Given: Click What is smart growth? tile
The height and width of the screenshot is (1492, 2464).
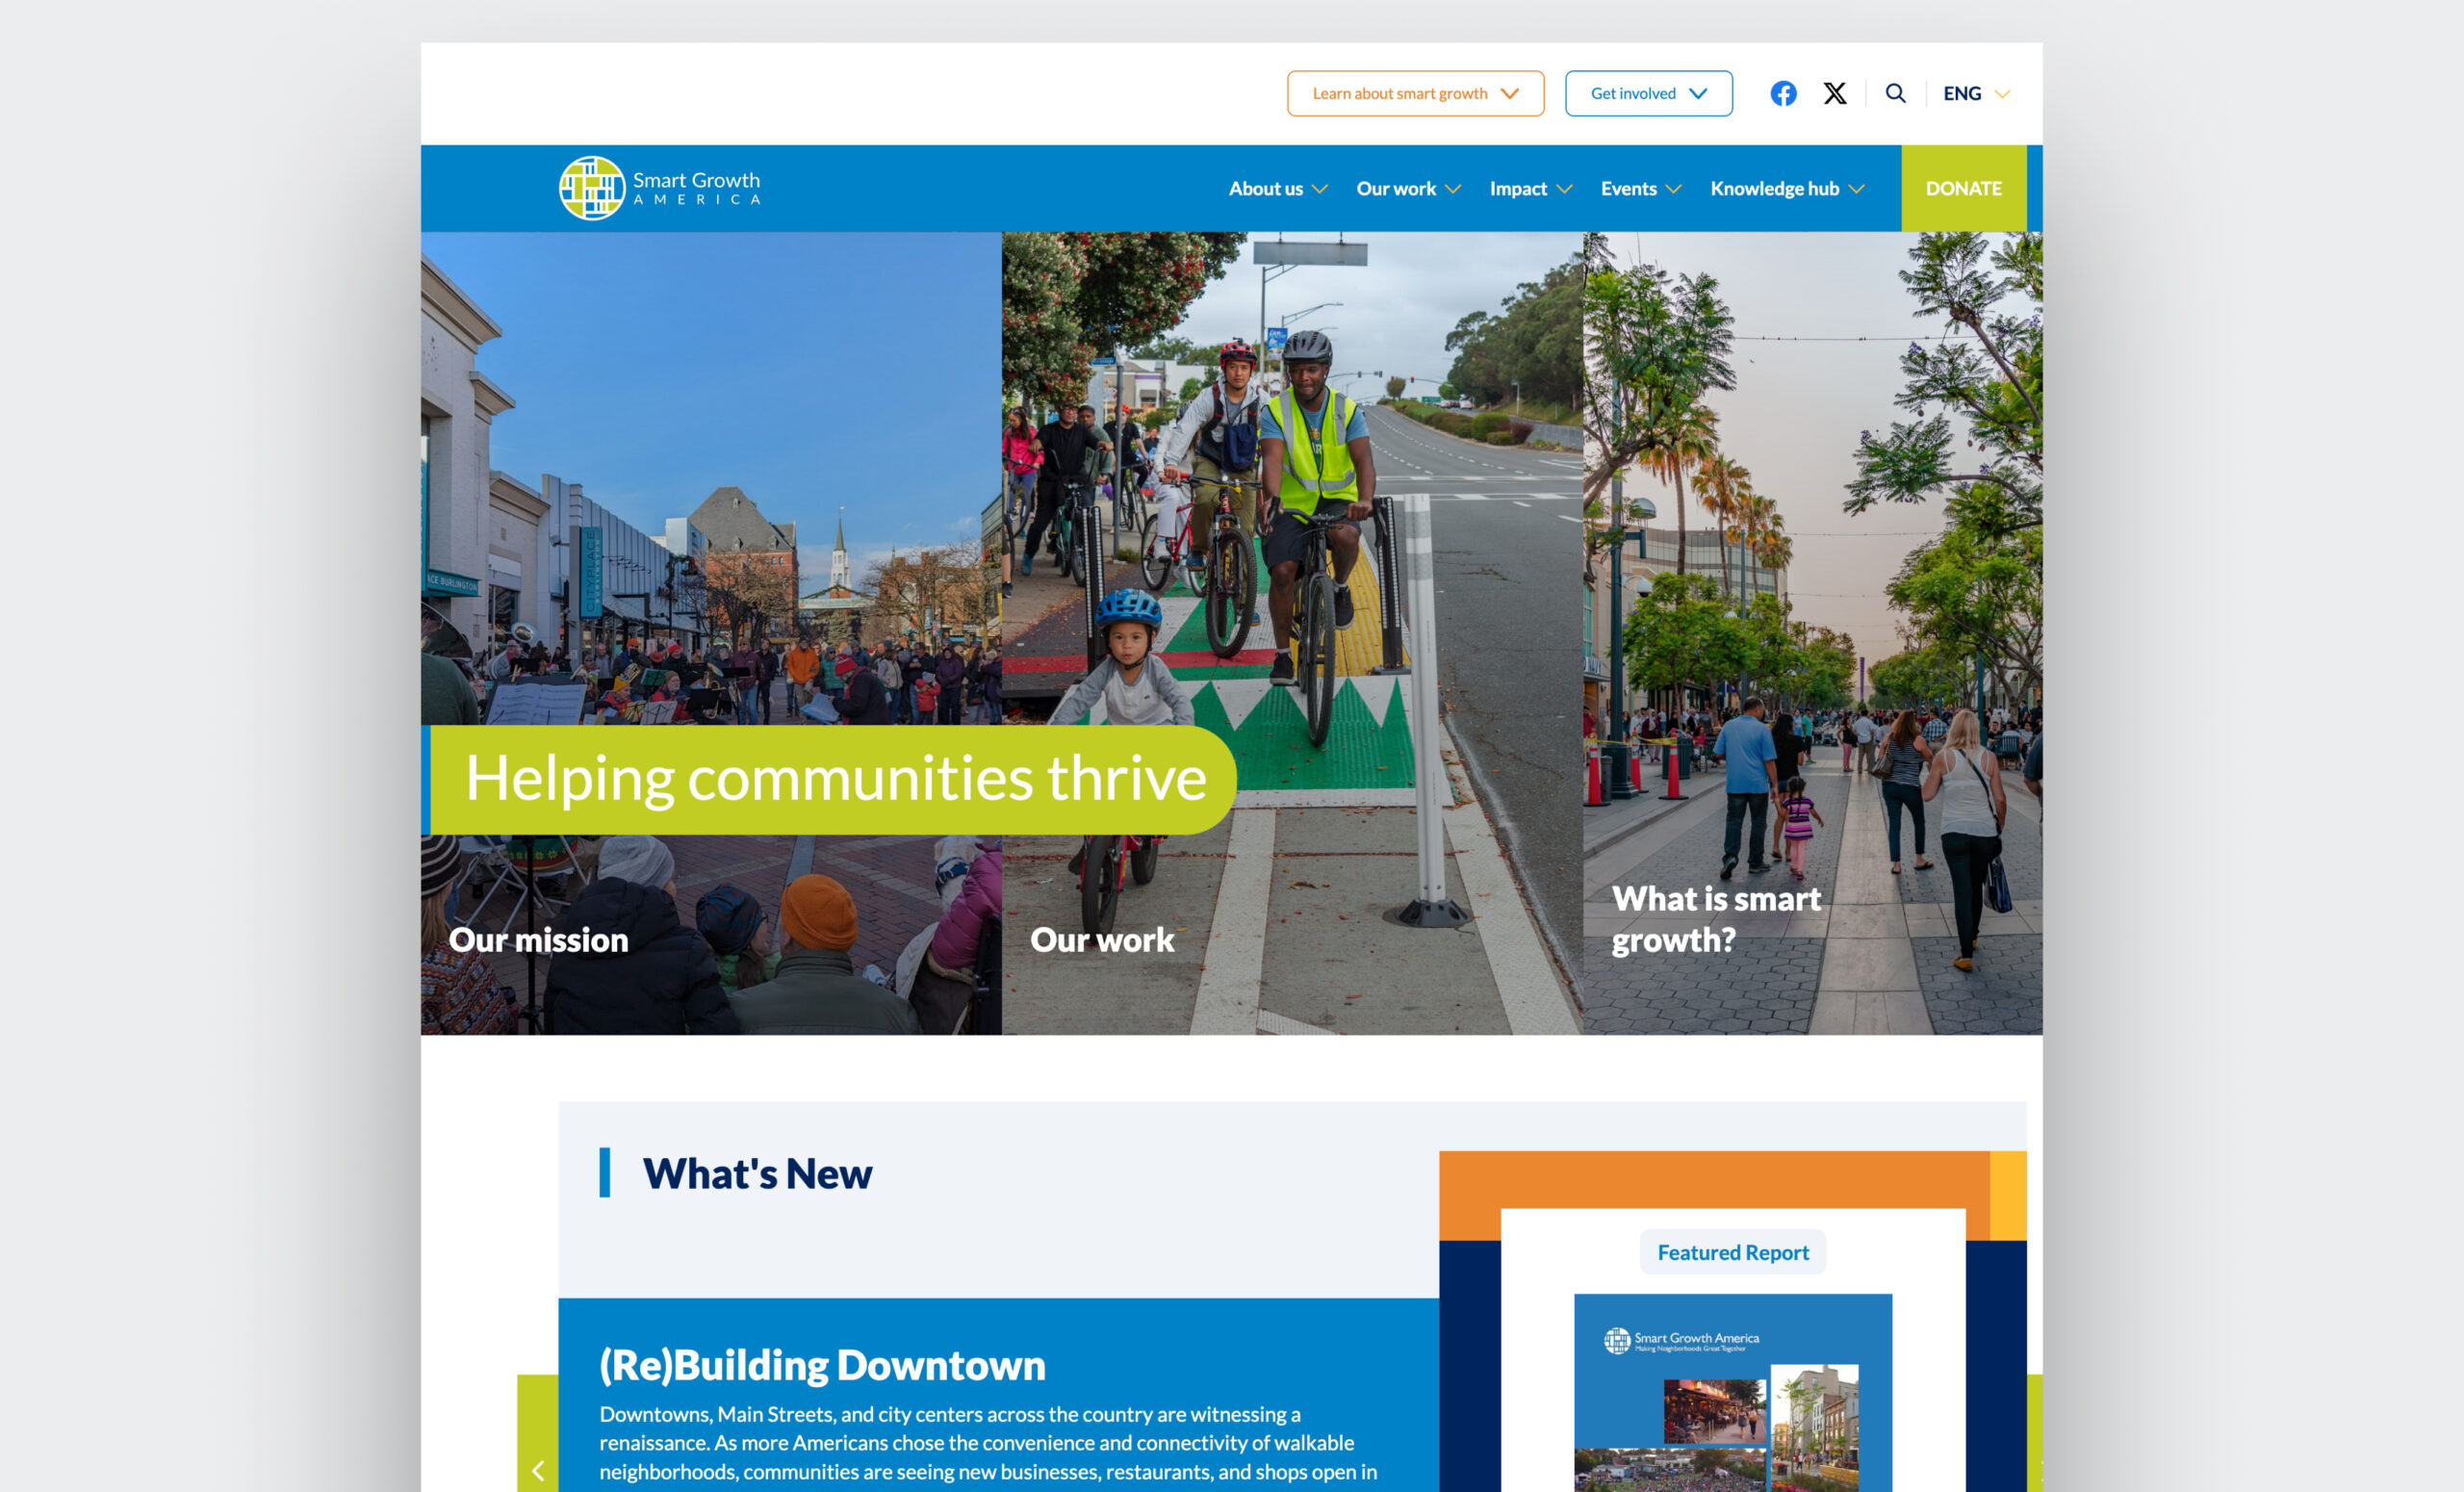Looking at the screenshot, I should pyautogui.click(x=1715, y=919).
